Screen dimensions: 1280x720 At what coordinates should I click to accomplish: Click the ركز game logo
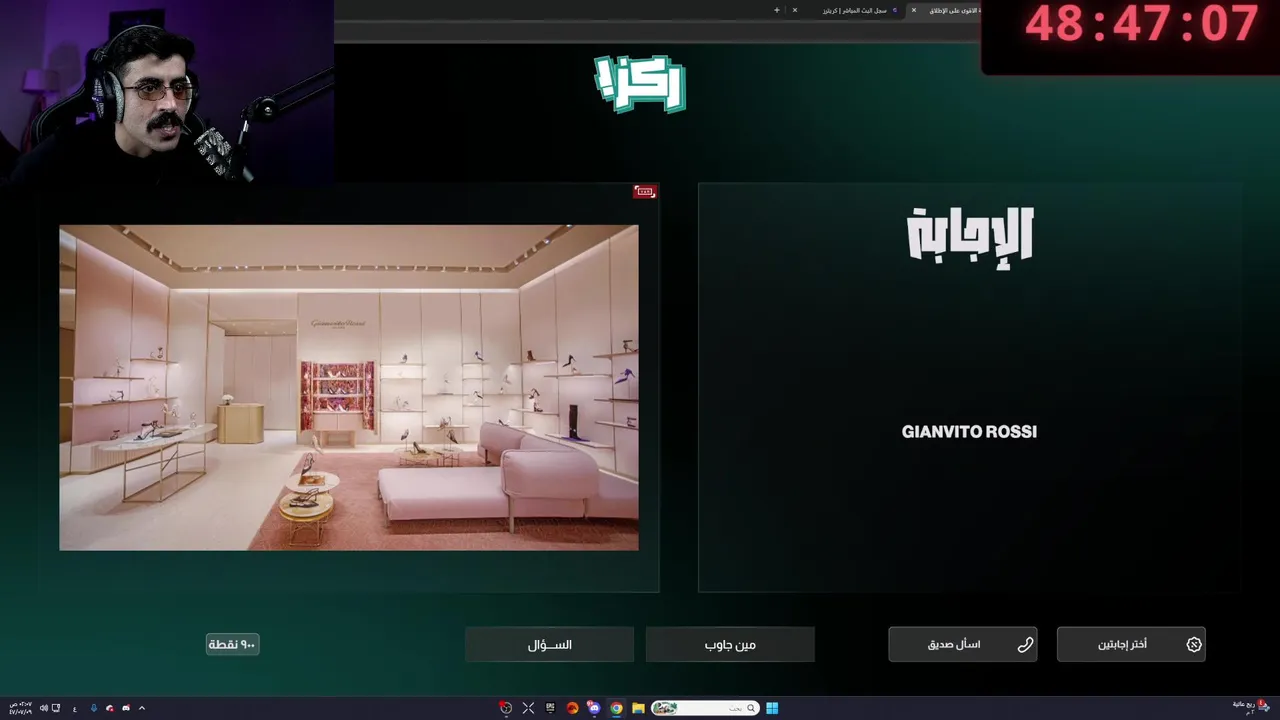point(640,82)
